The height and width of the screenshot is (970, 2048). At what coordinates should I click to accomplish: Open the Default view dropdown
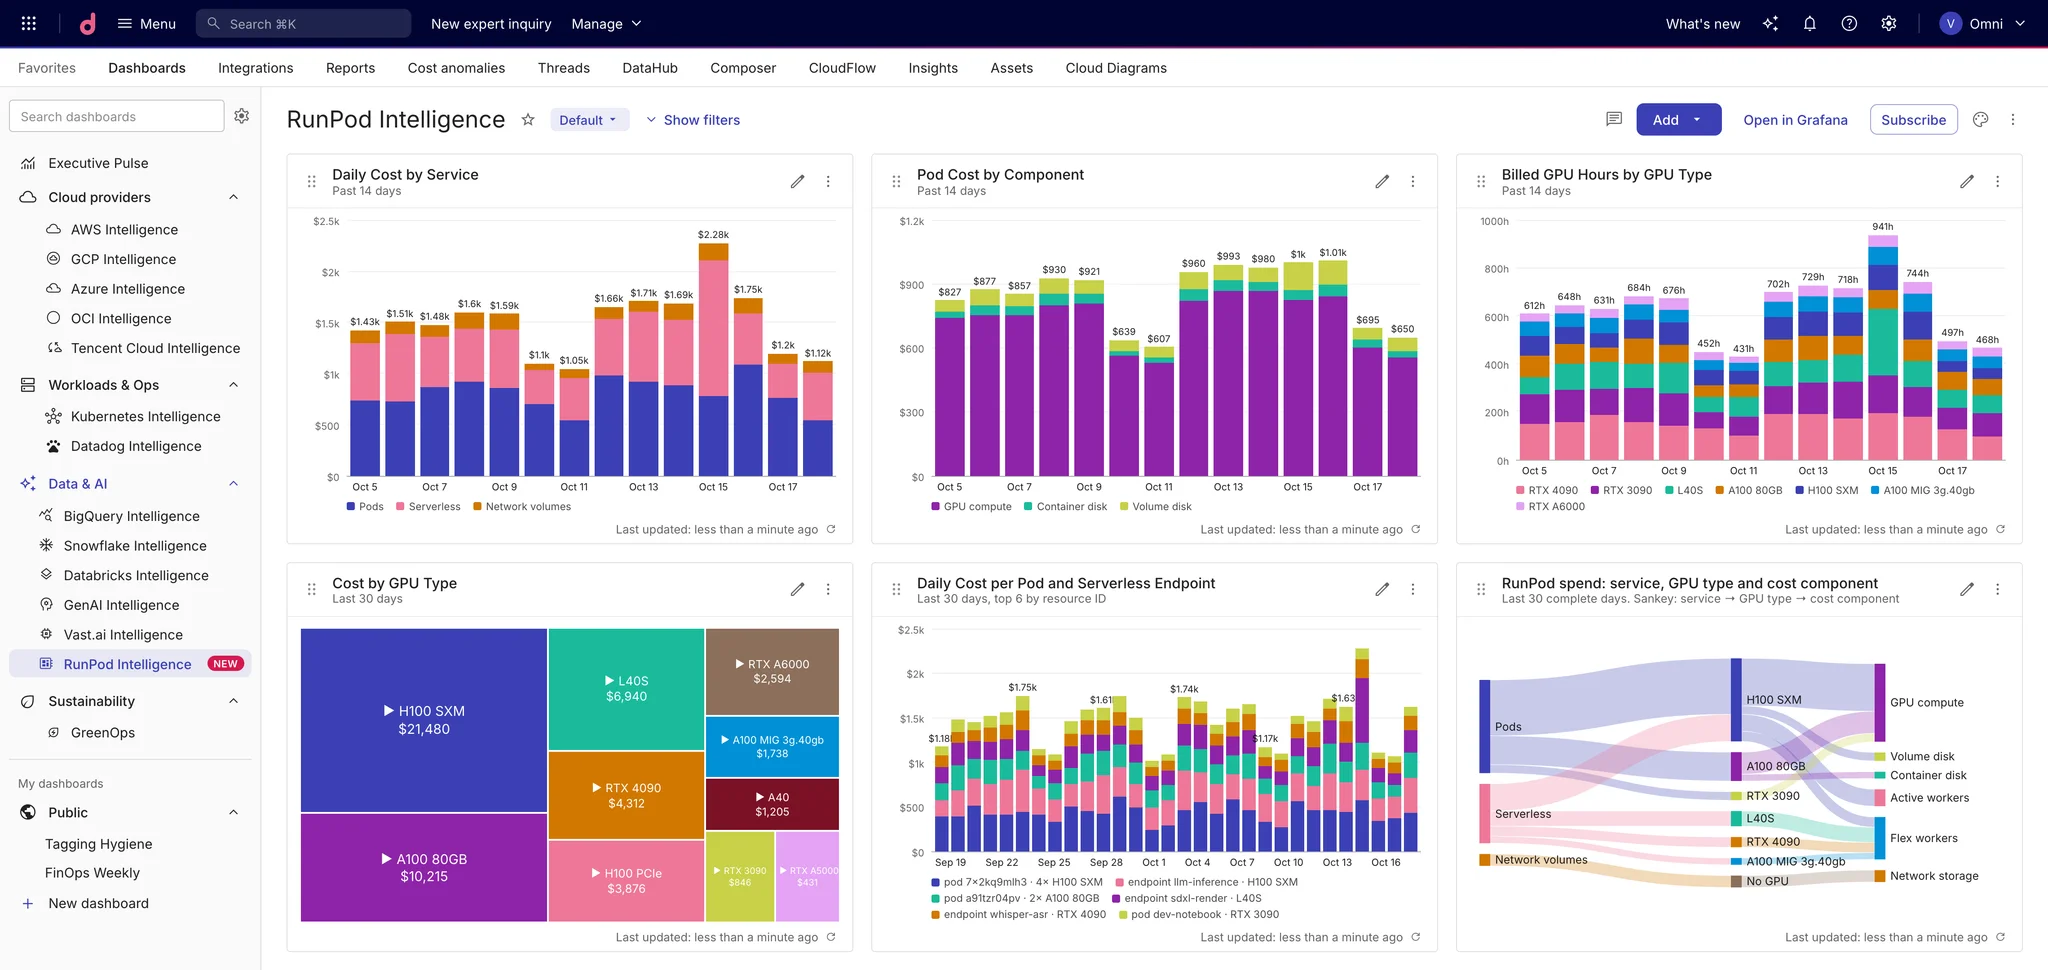click(589, 120)
